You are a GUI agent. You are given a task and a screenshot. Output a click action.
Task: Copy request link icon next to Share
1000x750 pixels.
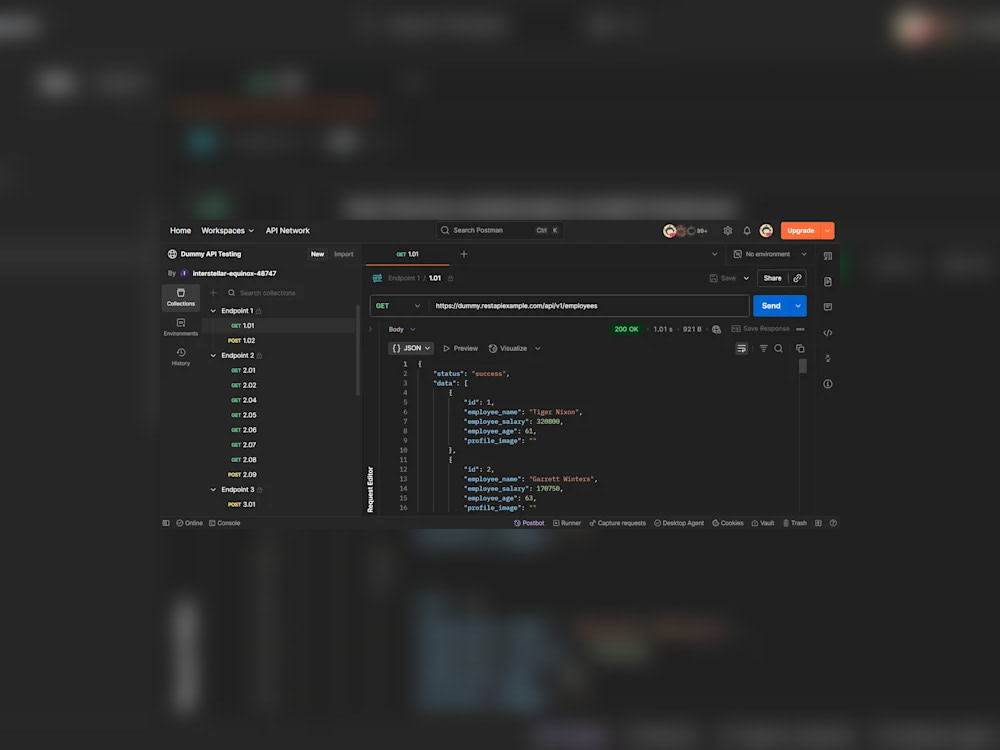(x=797, y=278)
